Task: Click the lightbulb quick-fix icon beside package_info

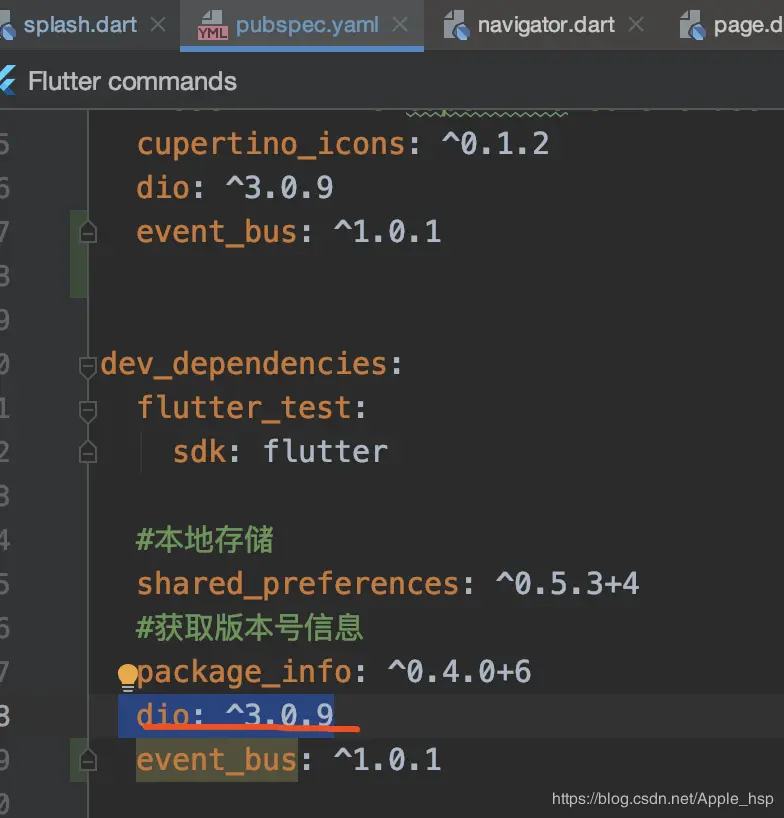Action: [127, 677]
